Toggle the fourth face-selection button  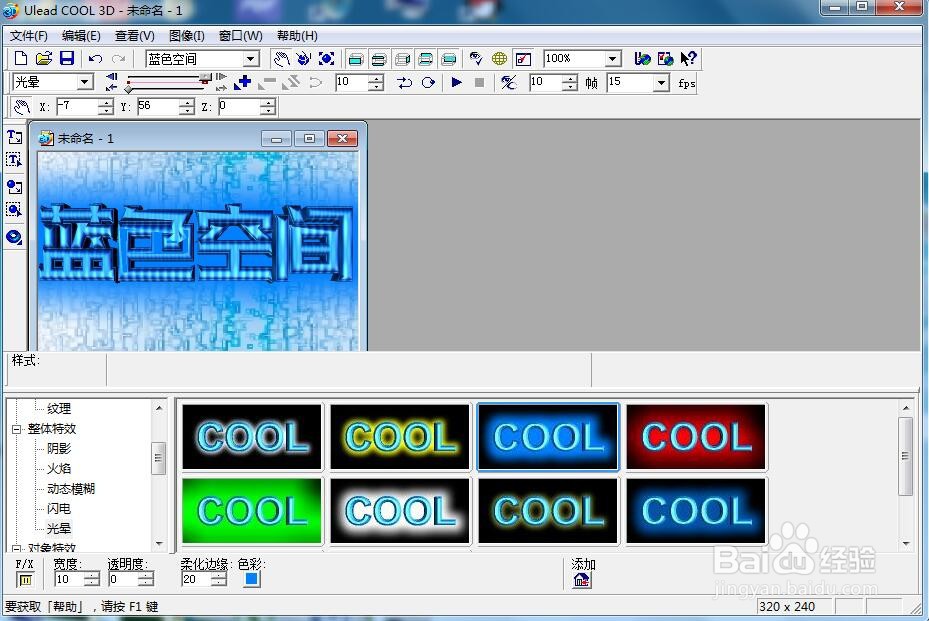(426, 59)
